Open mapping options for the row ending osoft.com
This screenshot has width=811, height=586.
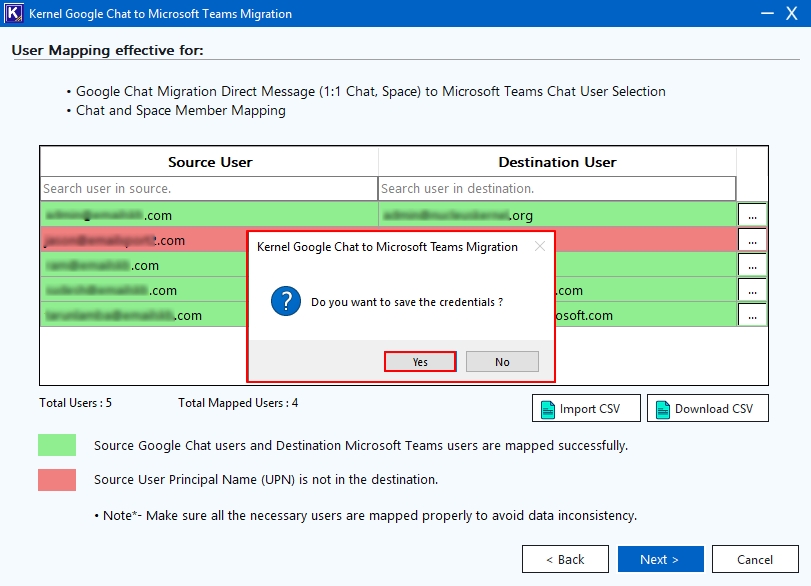pos(752,314)
